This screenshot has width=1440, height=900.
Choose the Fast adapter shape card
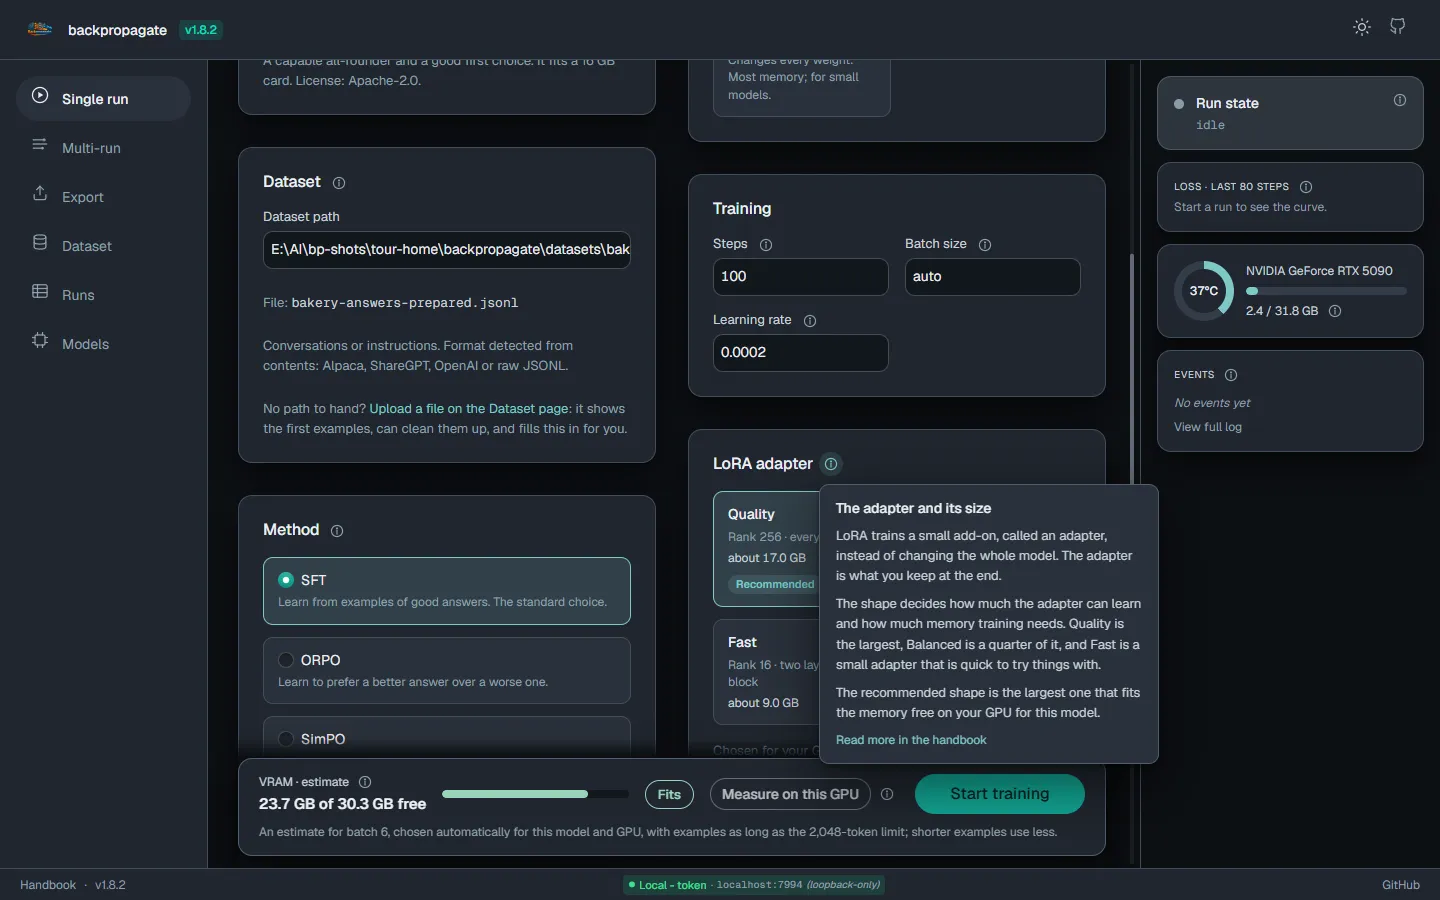767,673
